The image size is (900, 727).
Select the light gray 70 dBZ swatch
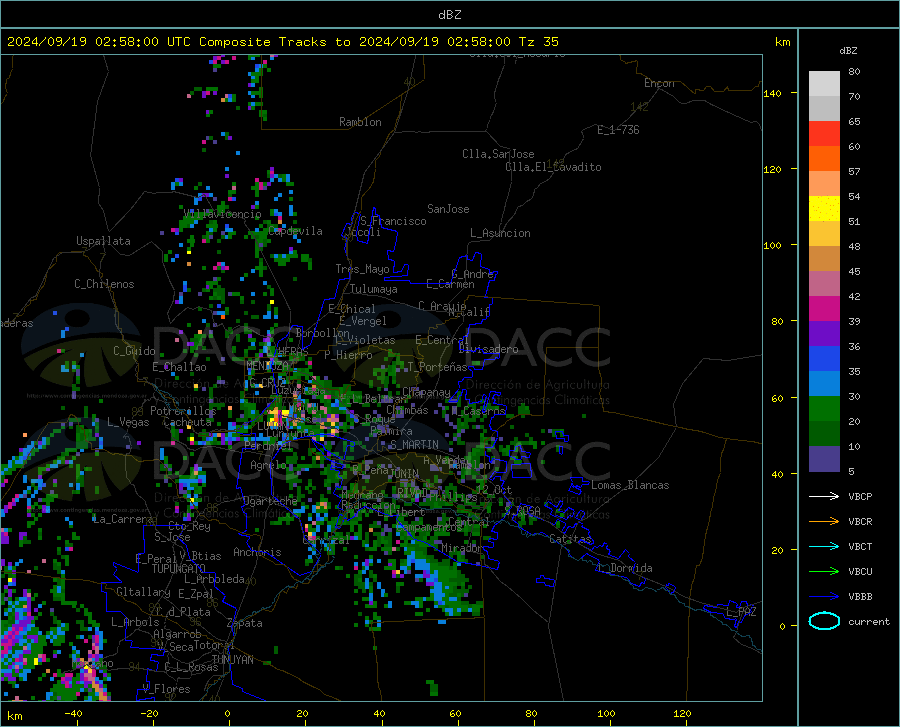(x=824, y=84)
